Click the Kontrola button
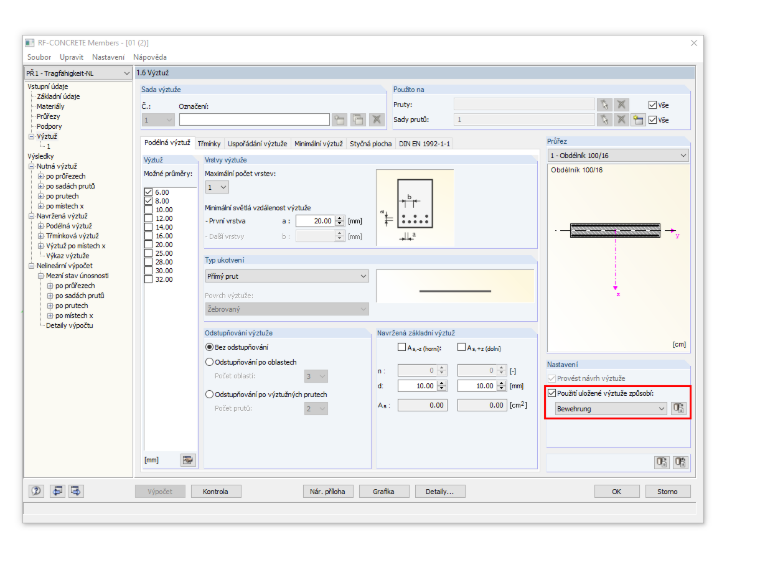This screenshot has height=570, width=760. (x=215, y=491)
